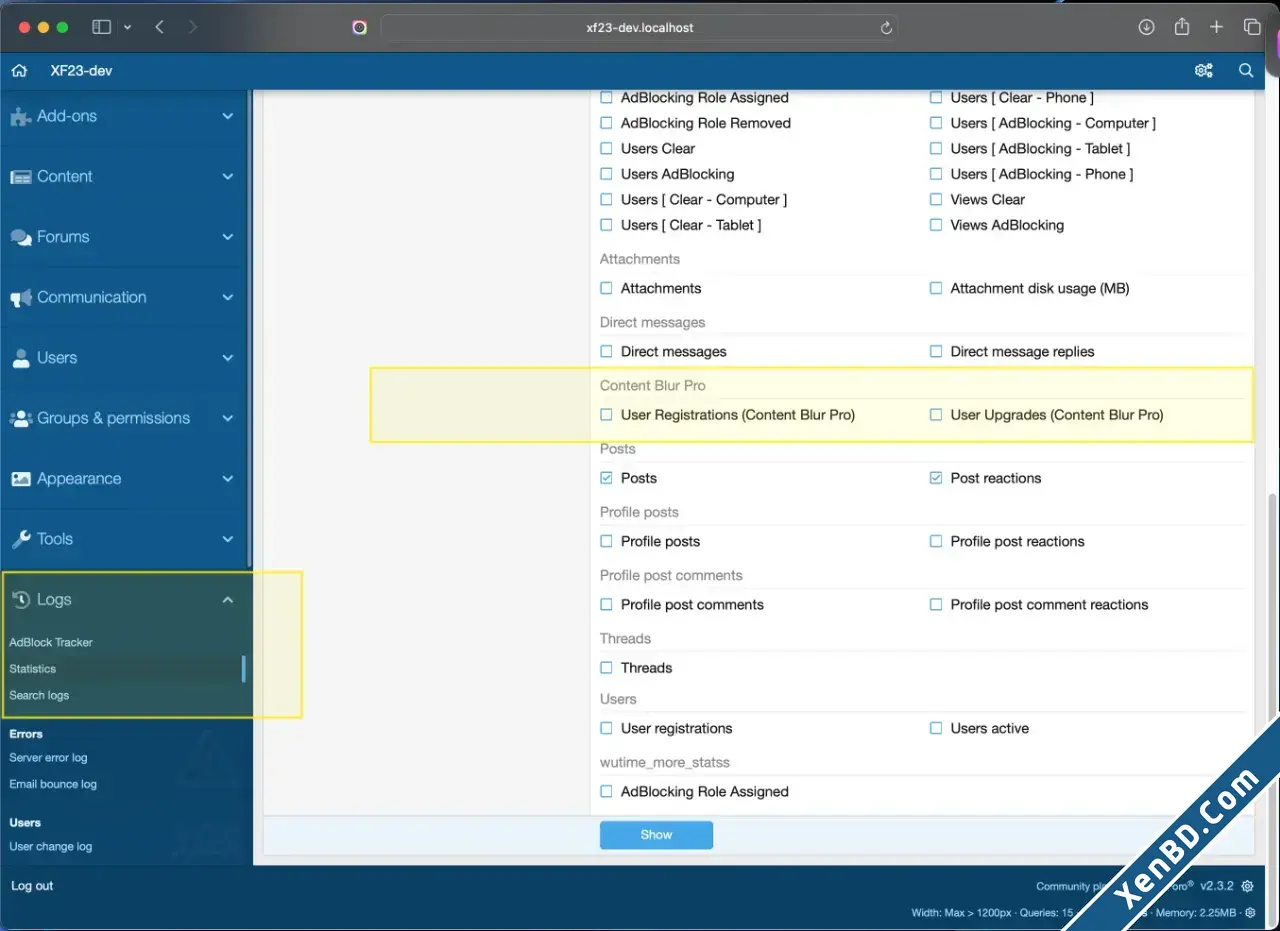Click the xf23-dev.localhost address bar
This screenshot has width=1280, height=931.
coord(639,28)
